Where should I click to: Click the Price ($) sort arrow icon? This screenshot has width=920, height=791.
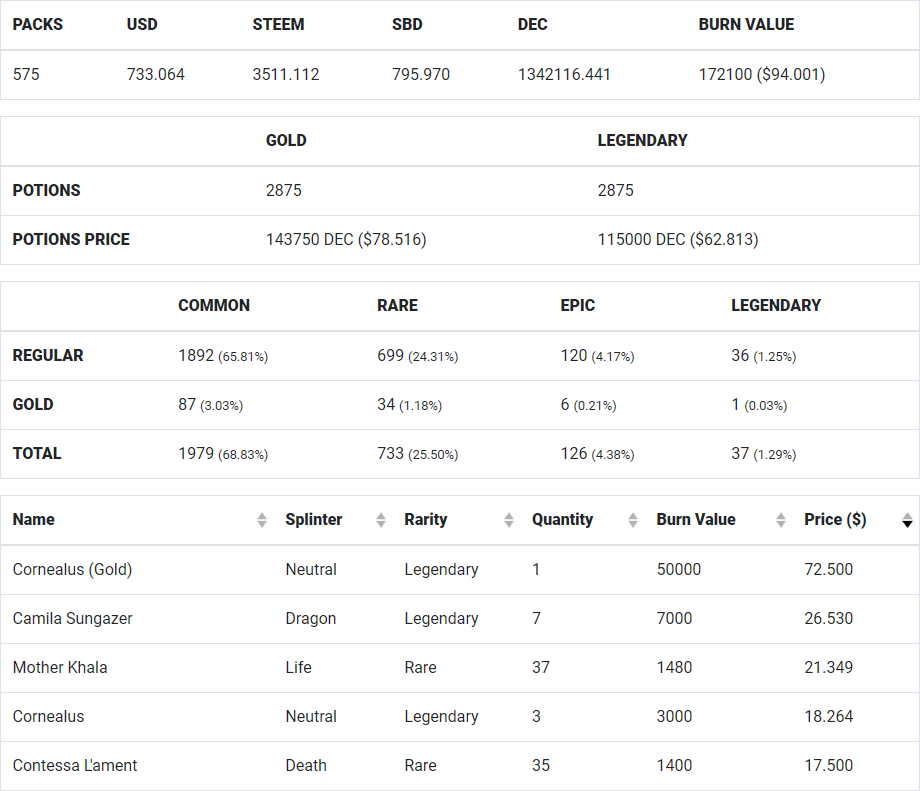(907, 520)
